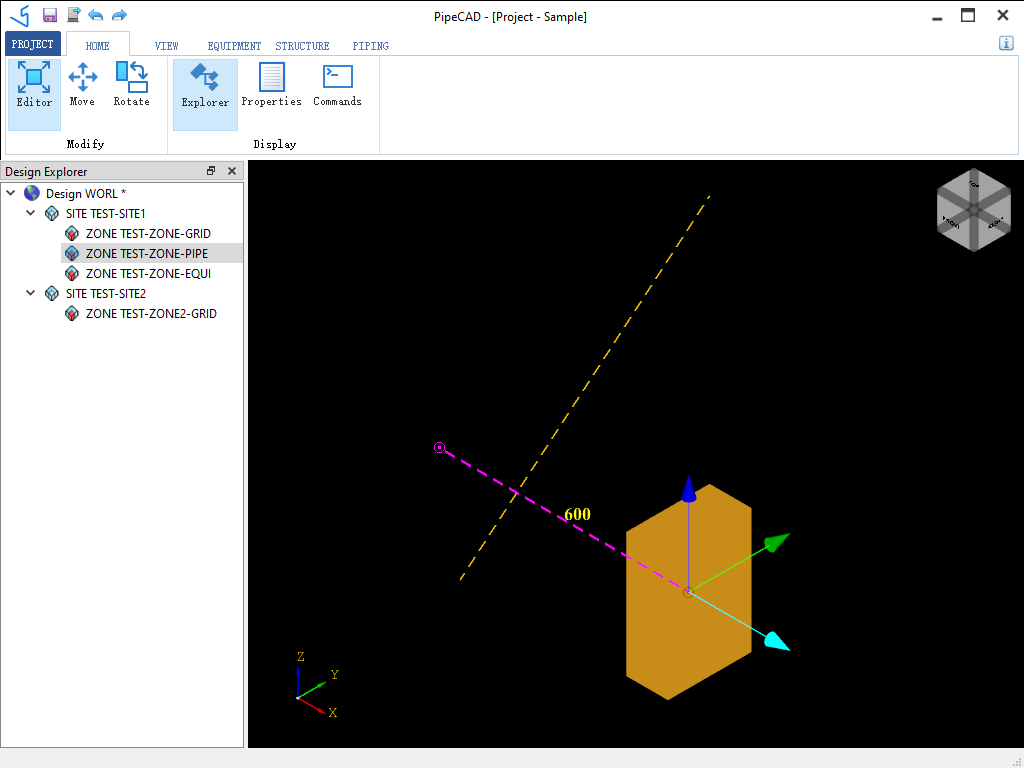This screenshot has height=768, width=1024.
Task: Switch to the VIEW tab
Action: (167, 46)
